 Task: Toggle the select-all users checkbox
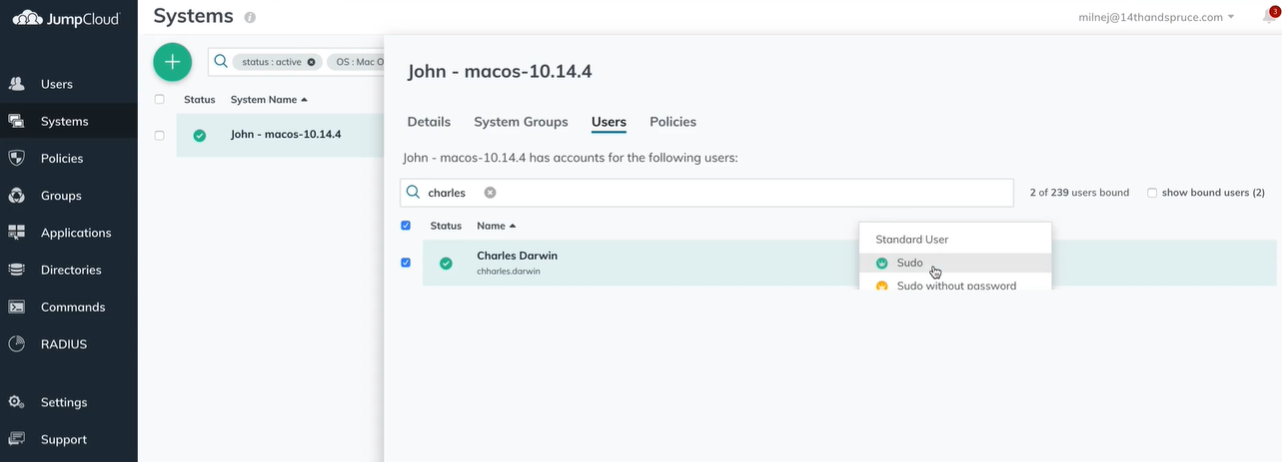[x=405, y=226]
